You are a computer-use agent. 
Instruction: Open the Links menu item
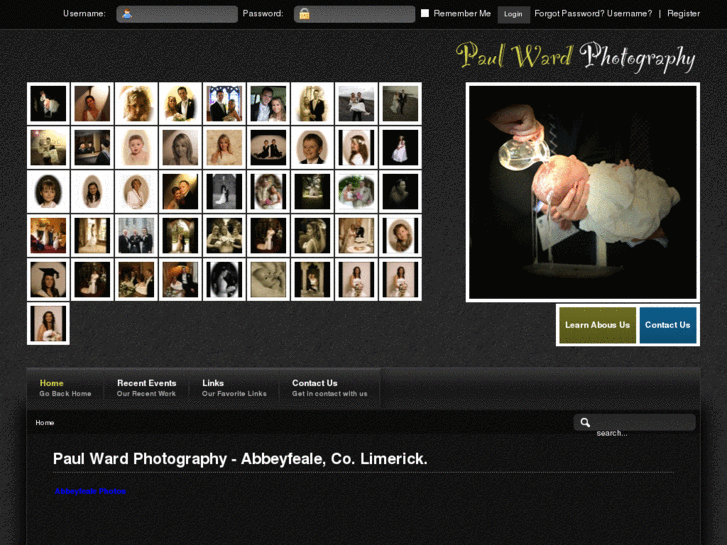click(x=234, y=388)
